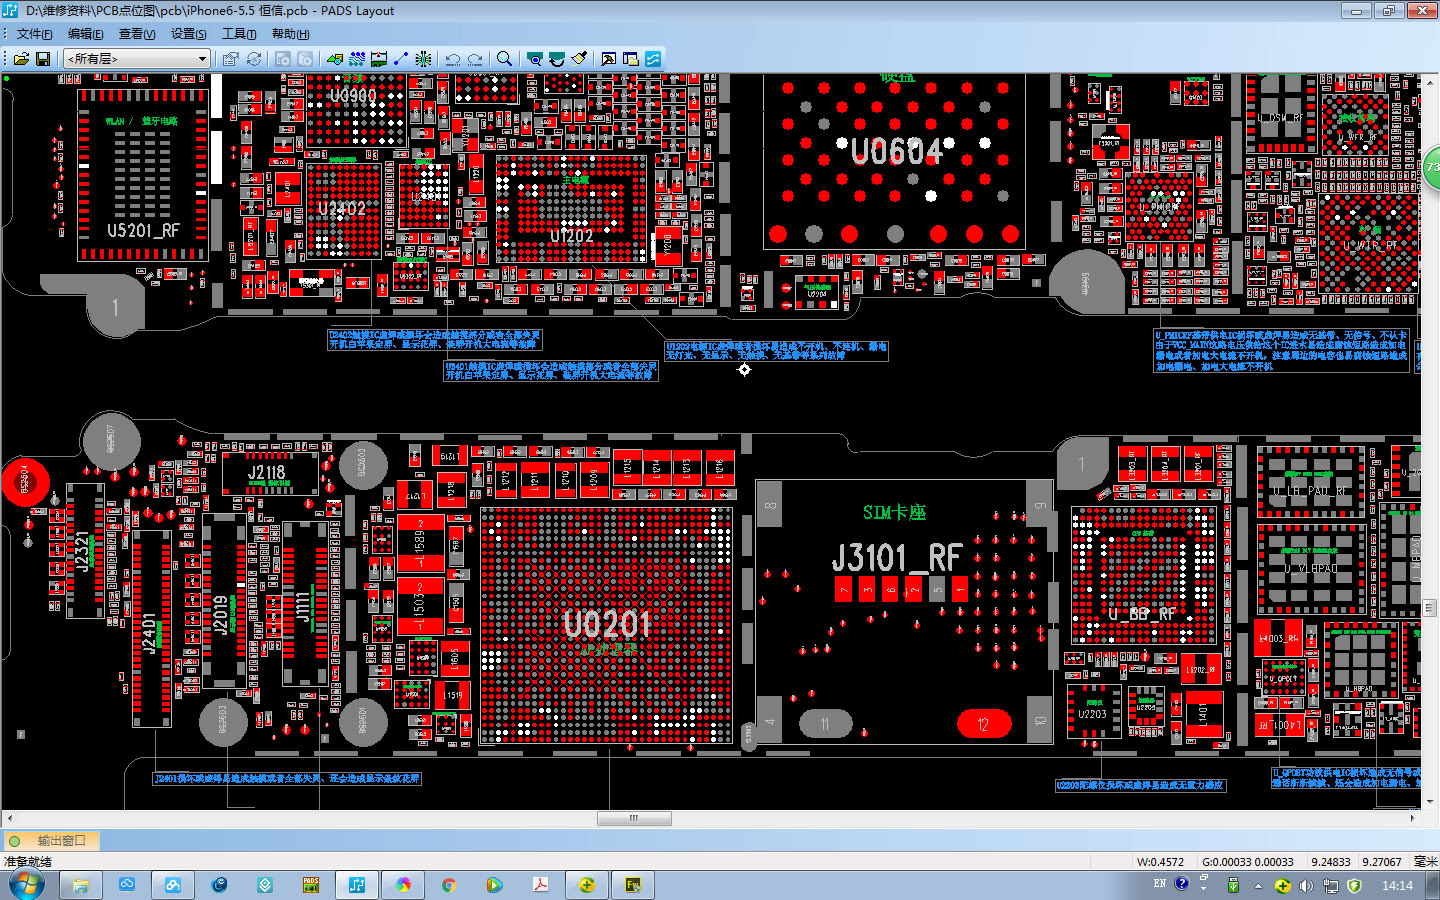Toggle the Project Explorer toolbar icon
This screenshot has height=900, width=1440.
[630, 59]
